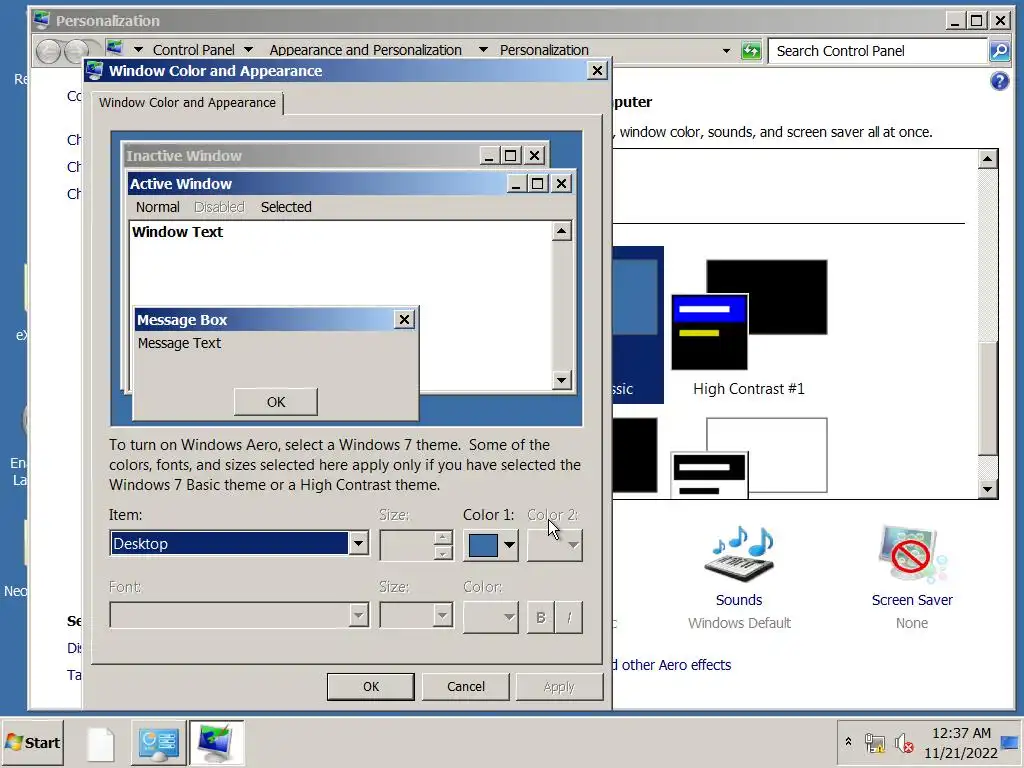Click the disabled Color 2 dropdown
Image resolution: width=1024 pixels, height=768 pixels.
point(554,545)
